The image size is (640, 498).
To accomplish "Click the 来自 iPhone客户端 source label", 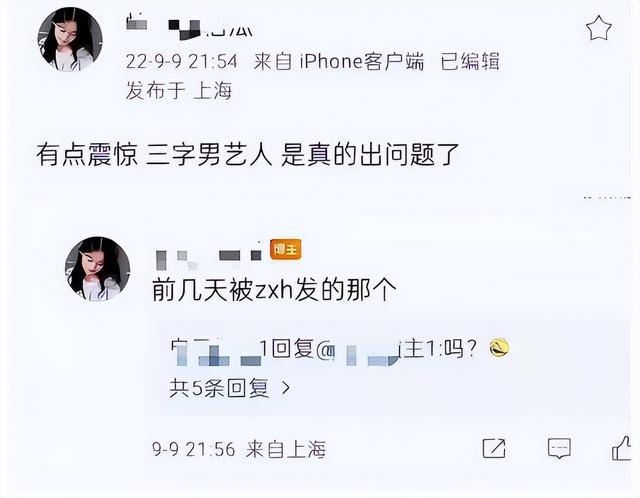I will click(339, 62).
